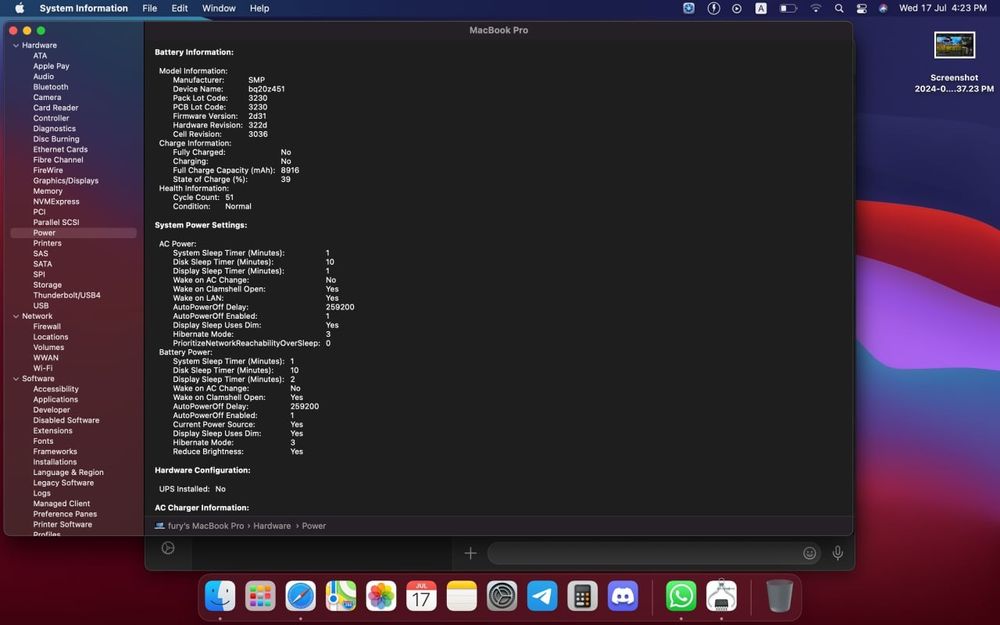Select Applications under Software
Screen dimensions: 1000x625
[55, 399]
